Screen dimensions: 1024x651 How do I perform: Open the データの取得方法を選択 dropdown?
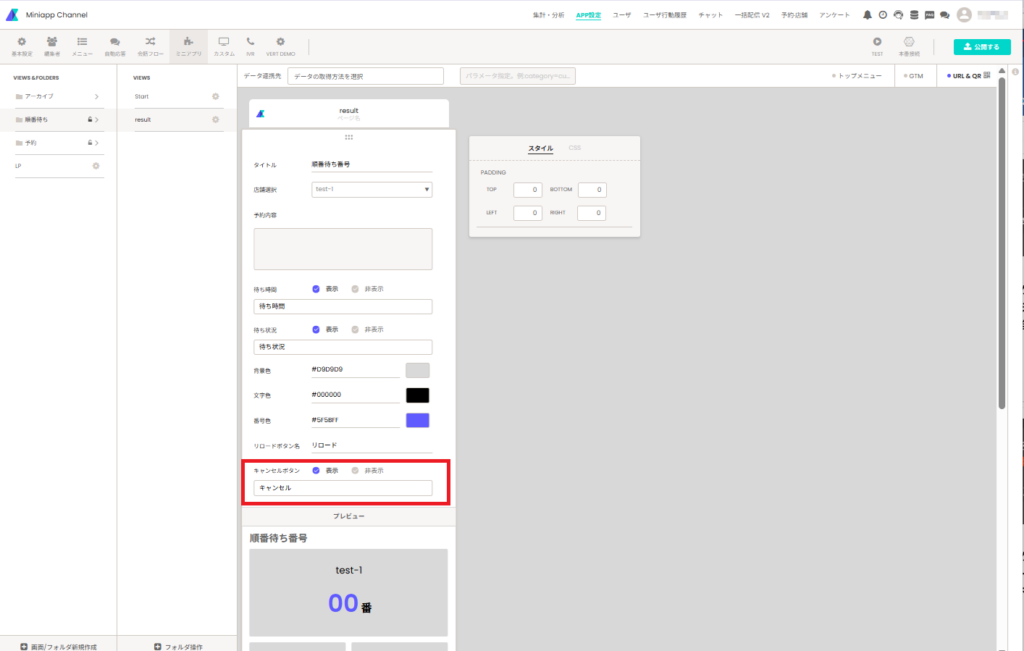pyautogui.click(x=365, y=76)
